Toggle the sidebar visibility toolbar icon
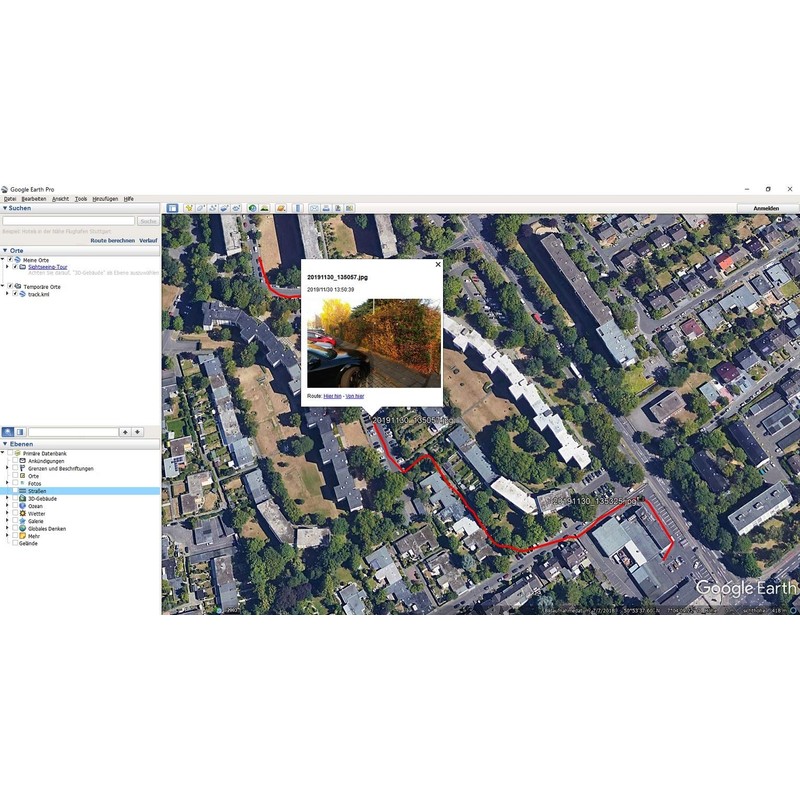Screen dimensions: 800x800 tap(172, 208)
